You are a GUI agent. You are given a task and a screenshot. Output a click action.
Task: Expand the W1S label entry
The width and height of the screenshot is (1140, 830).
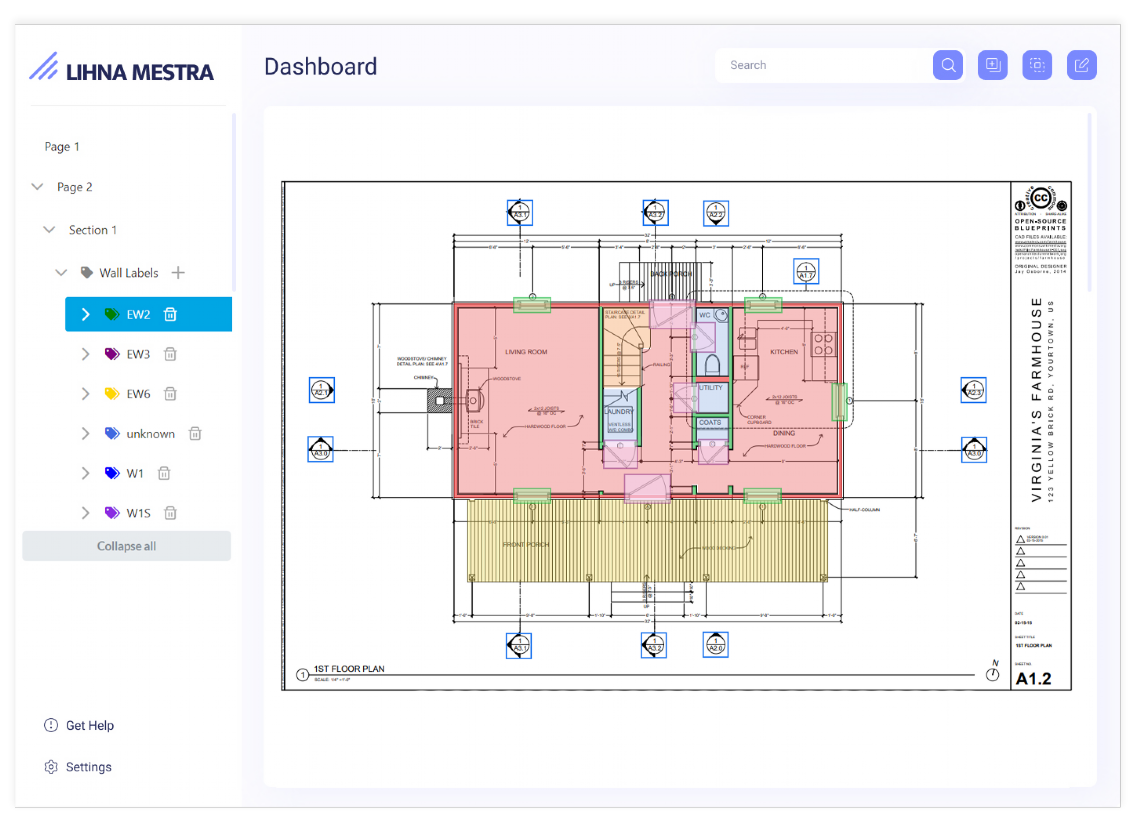pyautogui.click(x=86, y=512)
